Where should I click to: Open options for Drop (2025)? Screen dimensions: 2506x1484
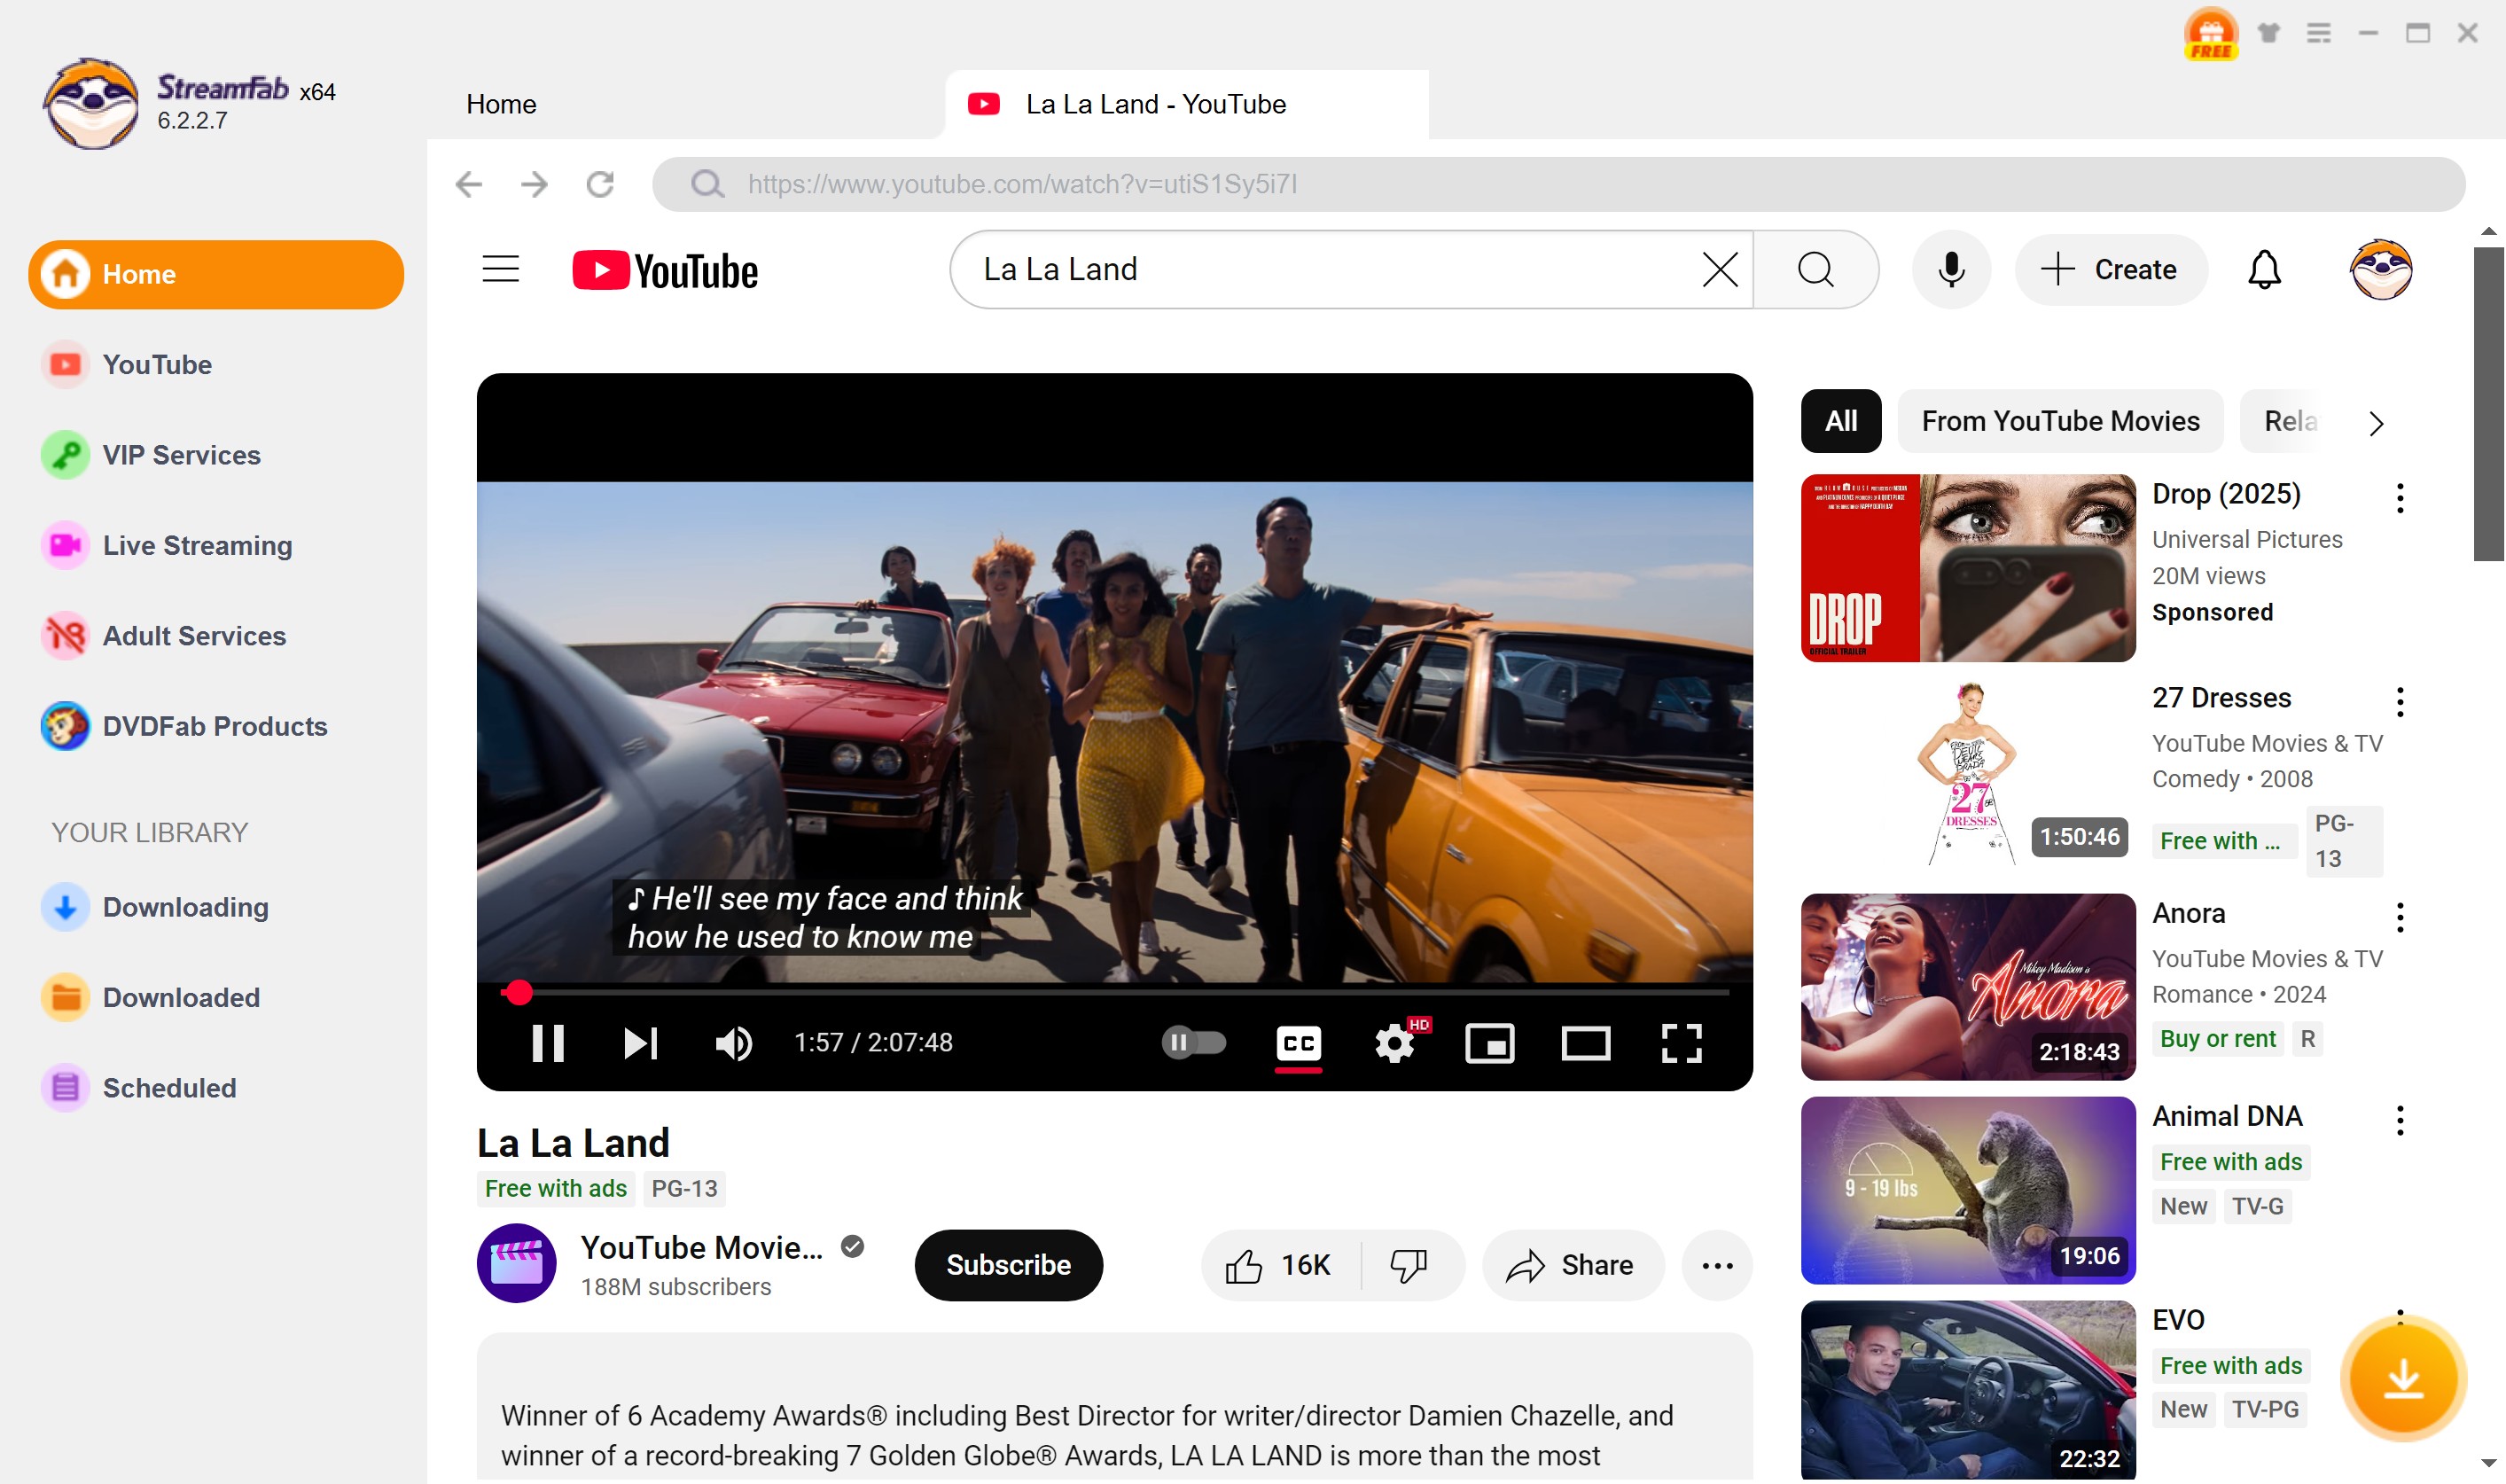tap(2399, 497)
